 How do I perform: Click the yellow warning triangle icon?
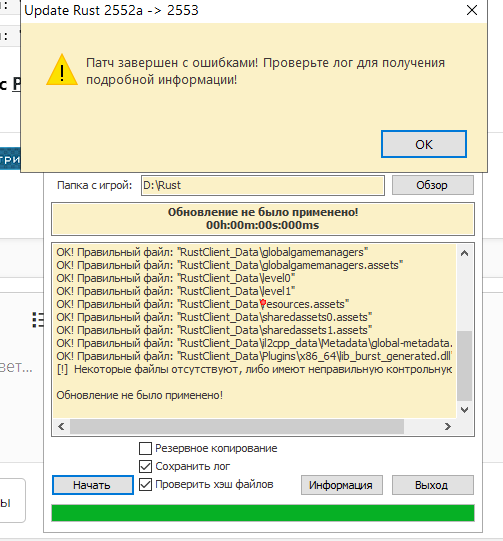pos(62,70)
